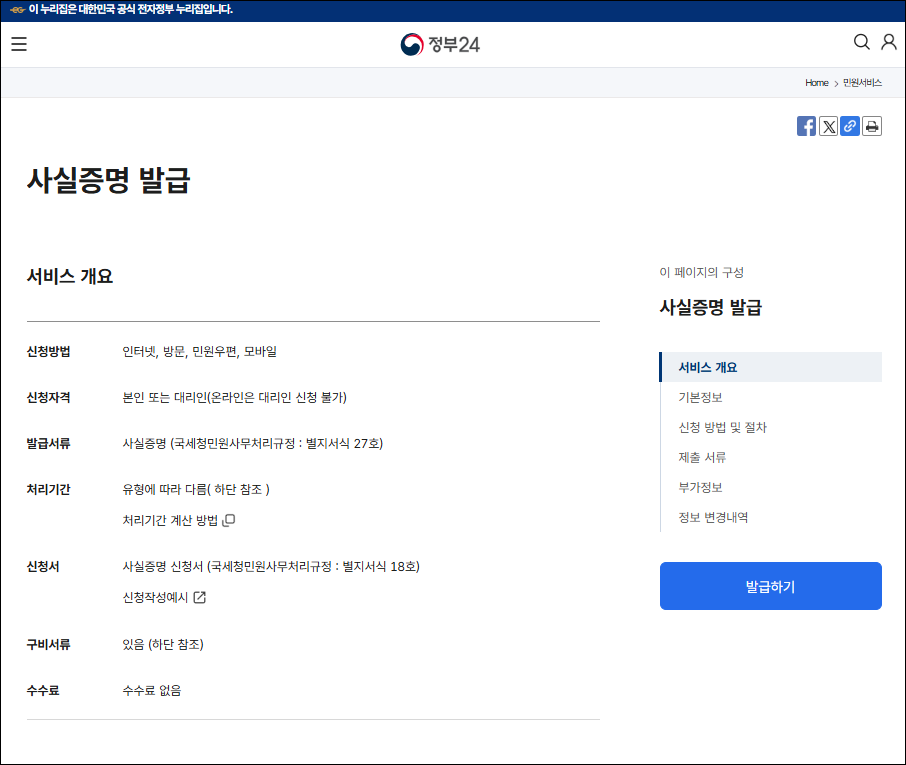Click text 유형에 따라 다름( 하단 참조 )

(196, 489)
